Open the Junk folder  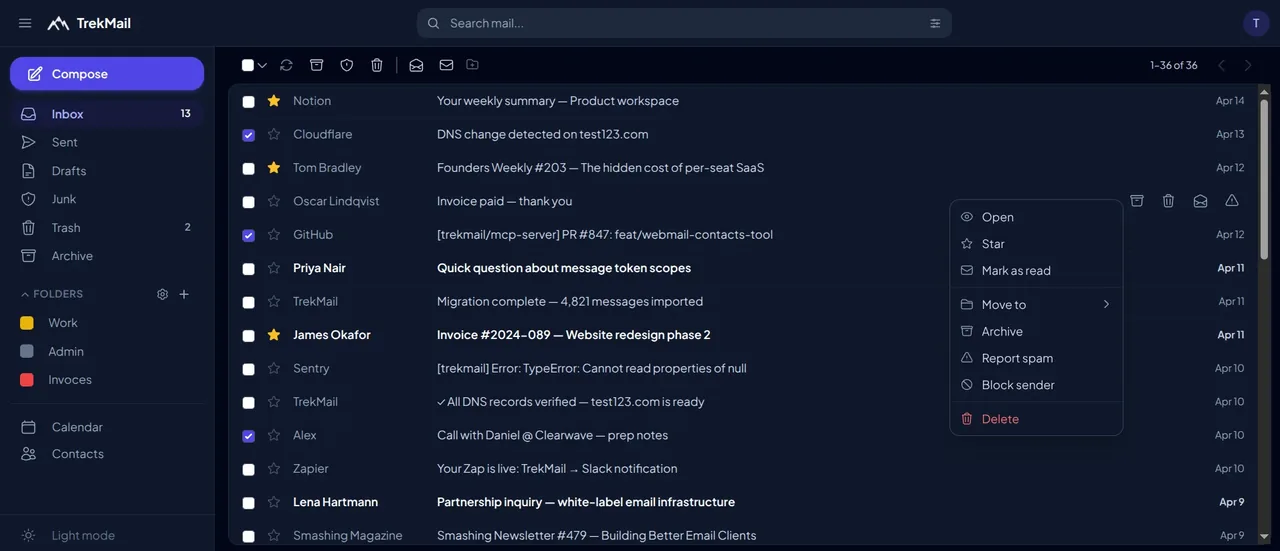pos(107,199)
